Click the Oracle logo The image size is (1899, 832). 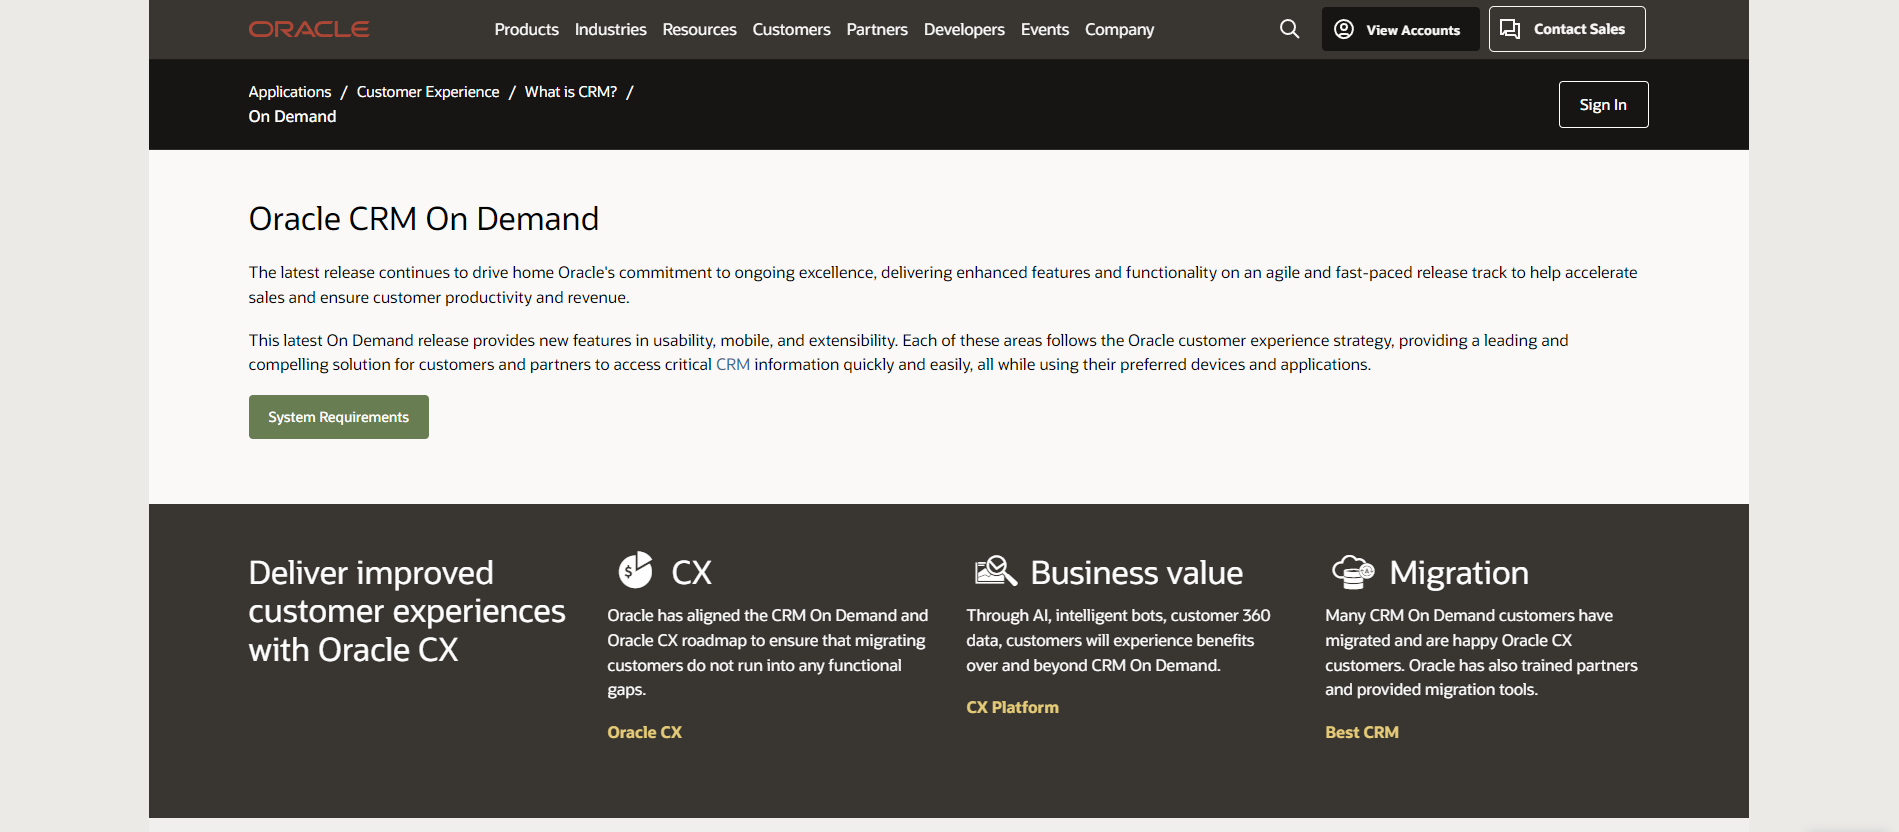(309, 29)
